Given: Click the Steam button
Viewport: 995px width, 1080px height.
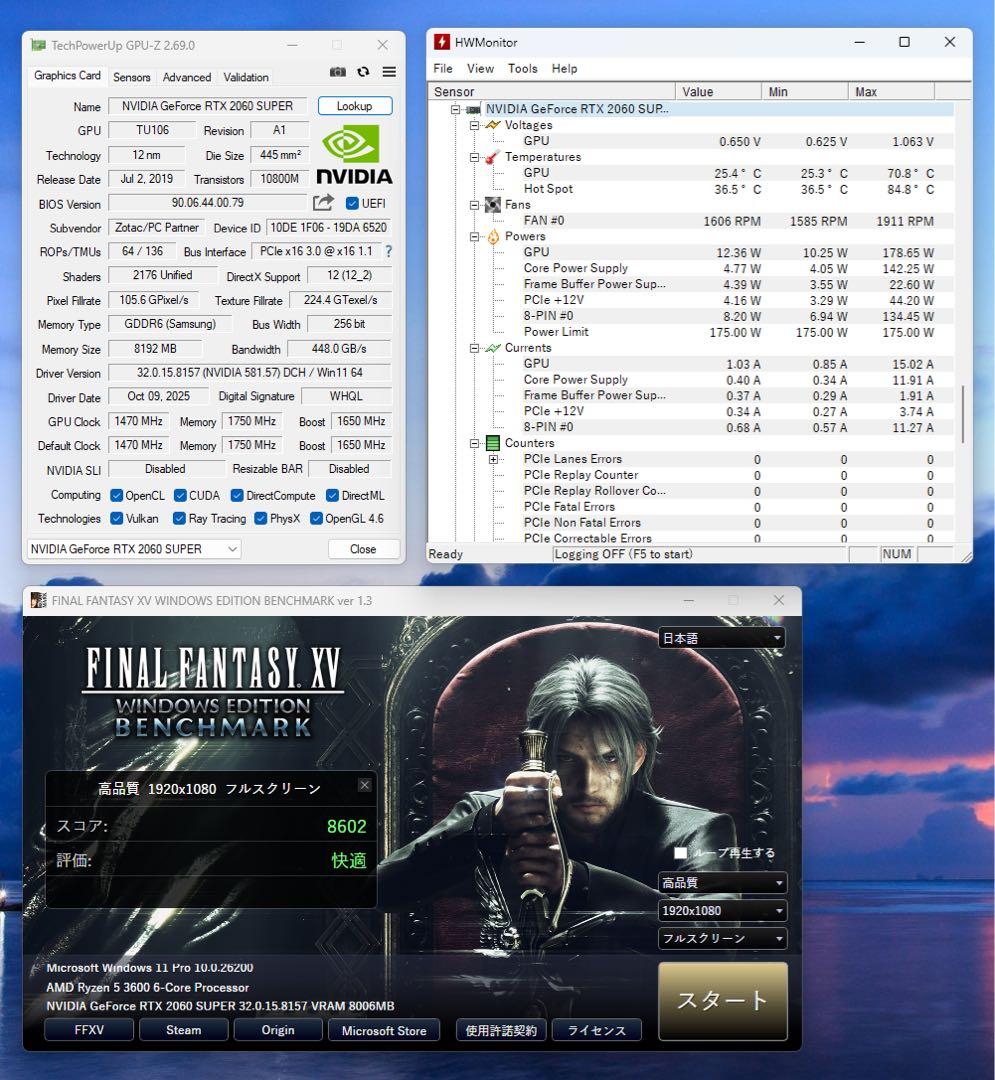Looking at the screenshot, I should [x=183, y=1030].
